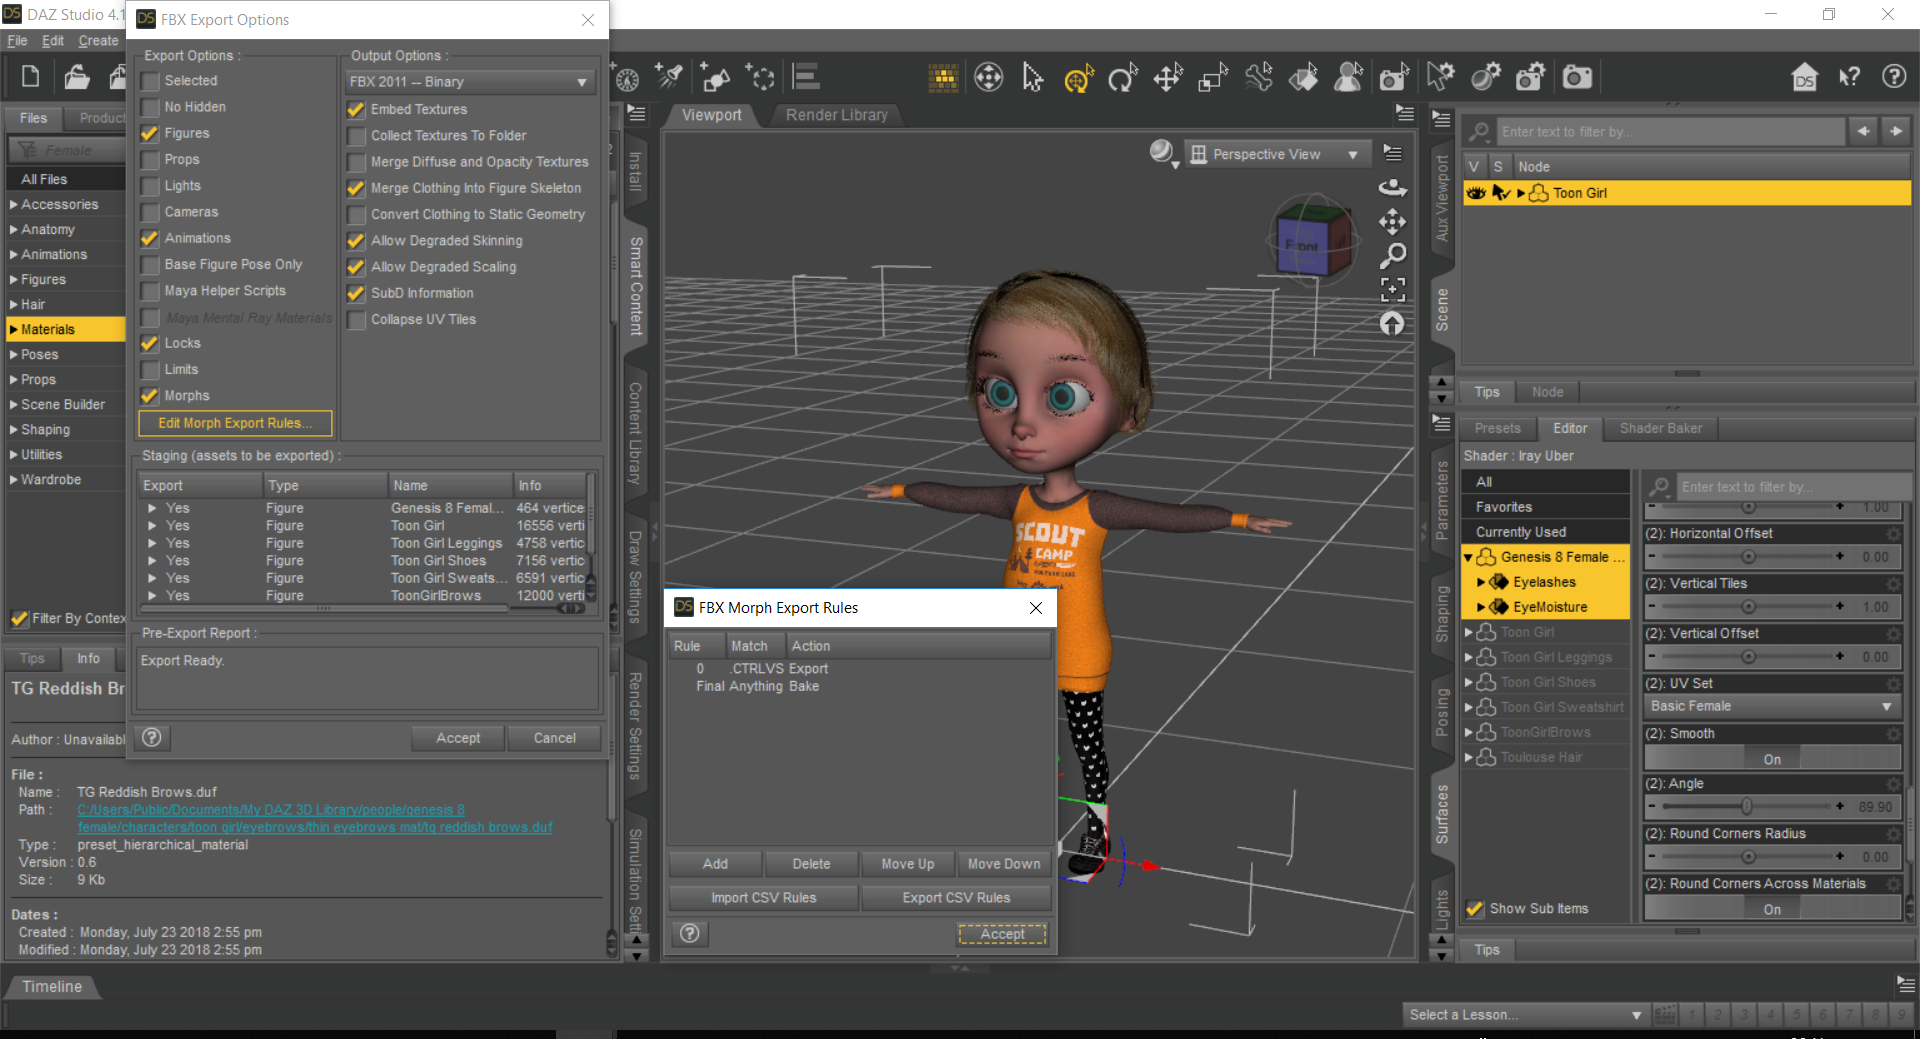Open the Shader Baker tab
The height and width of the screenshot is (1039, 1920).
coord(1660,428)
